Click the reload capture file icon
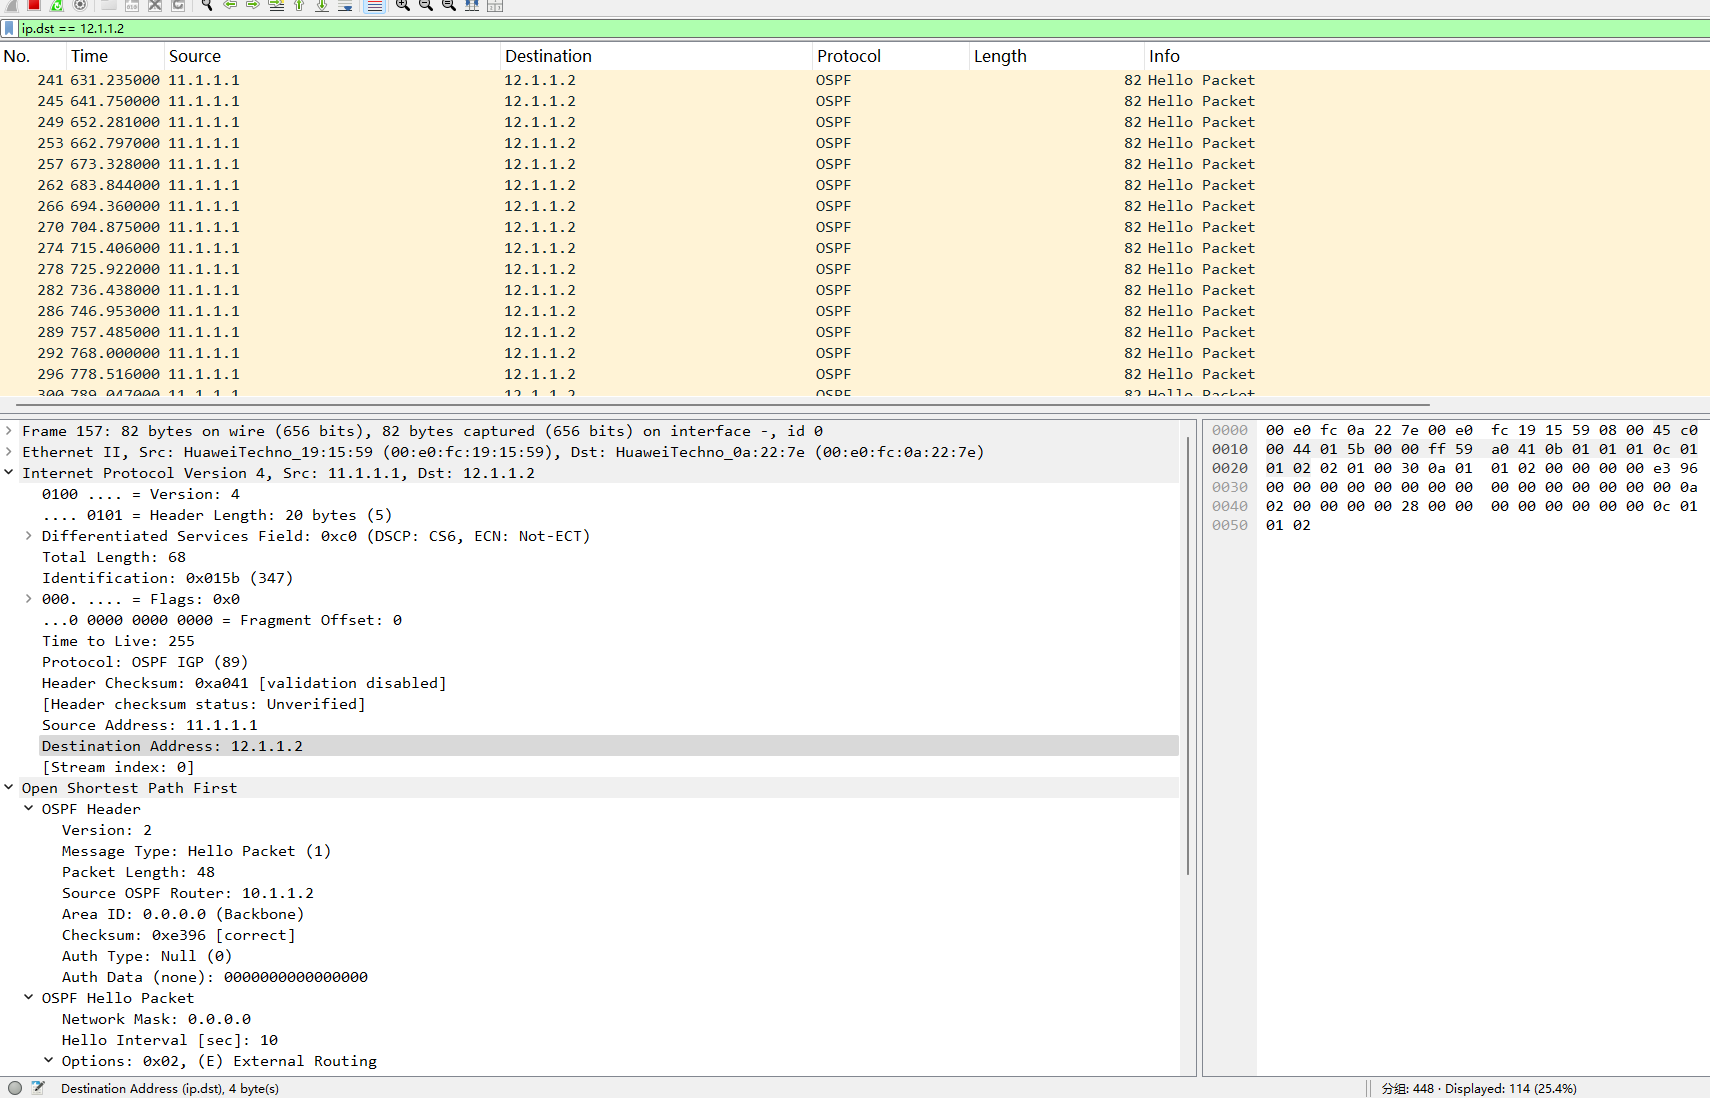The height and width of the screenshot is (1098, 1710). (x=178, y=5)
